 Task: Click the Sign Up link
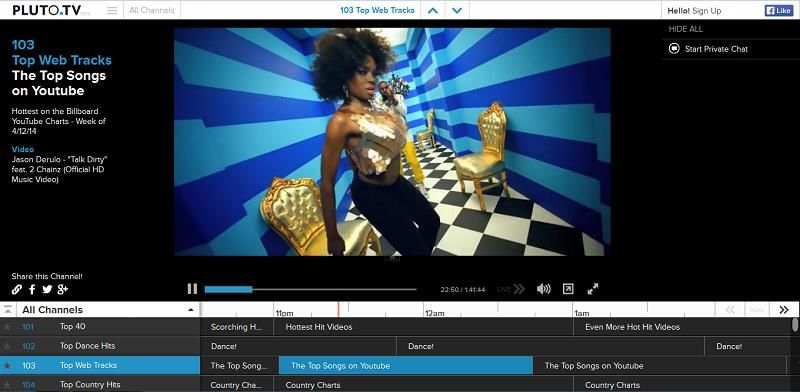[707, 11]
